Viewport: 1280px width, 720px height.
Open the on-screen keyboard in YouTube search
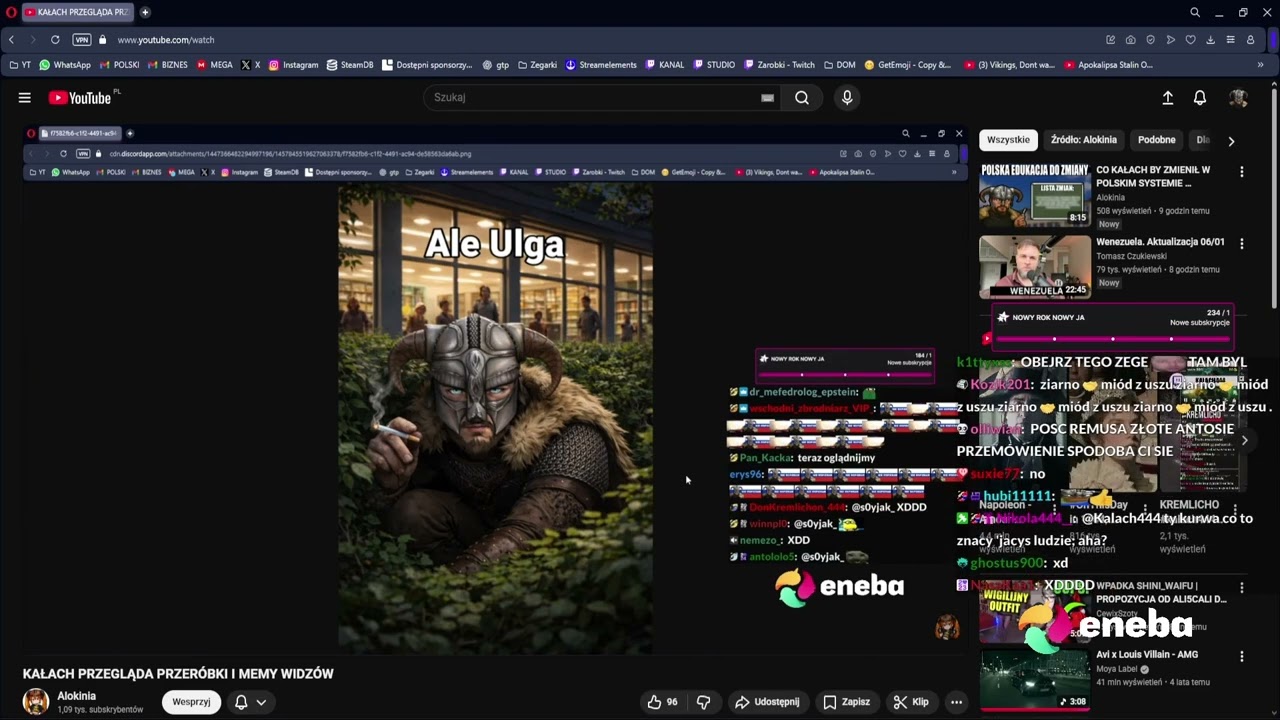pos(767,98)
